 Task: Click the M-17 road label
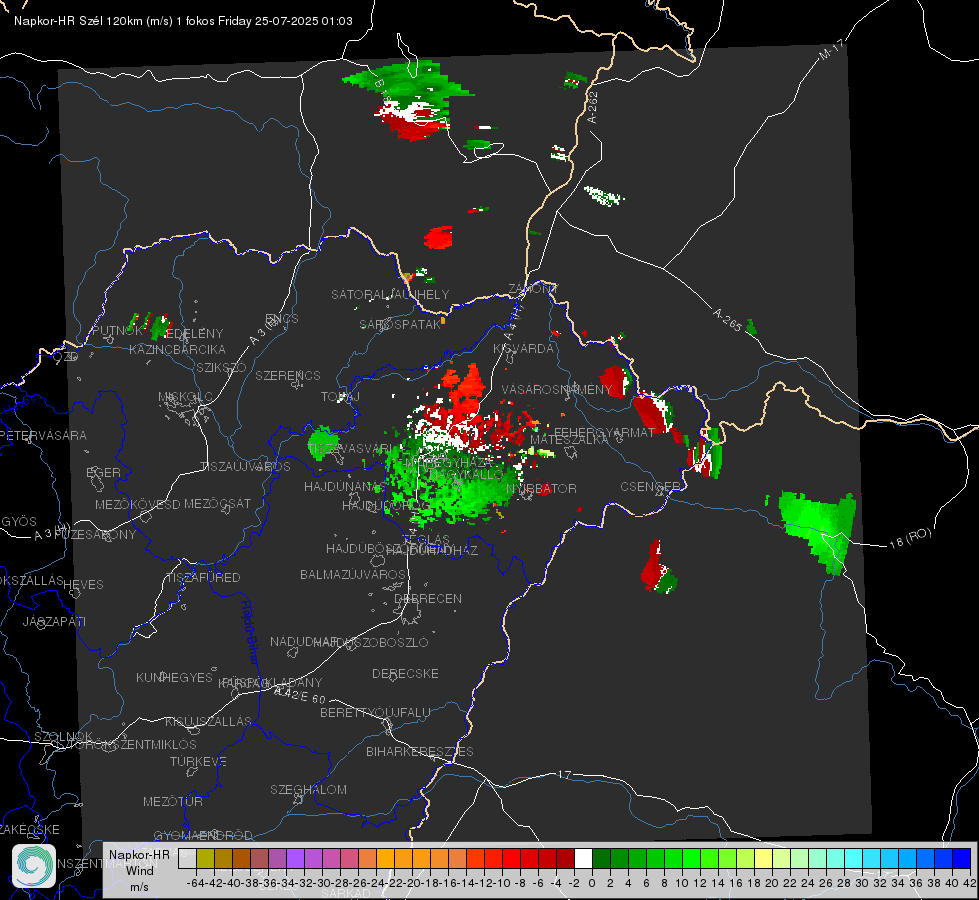(x=832, y=49)
